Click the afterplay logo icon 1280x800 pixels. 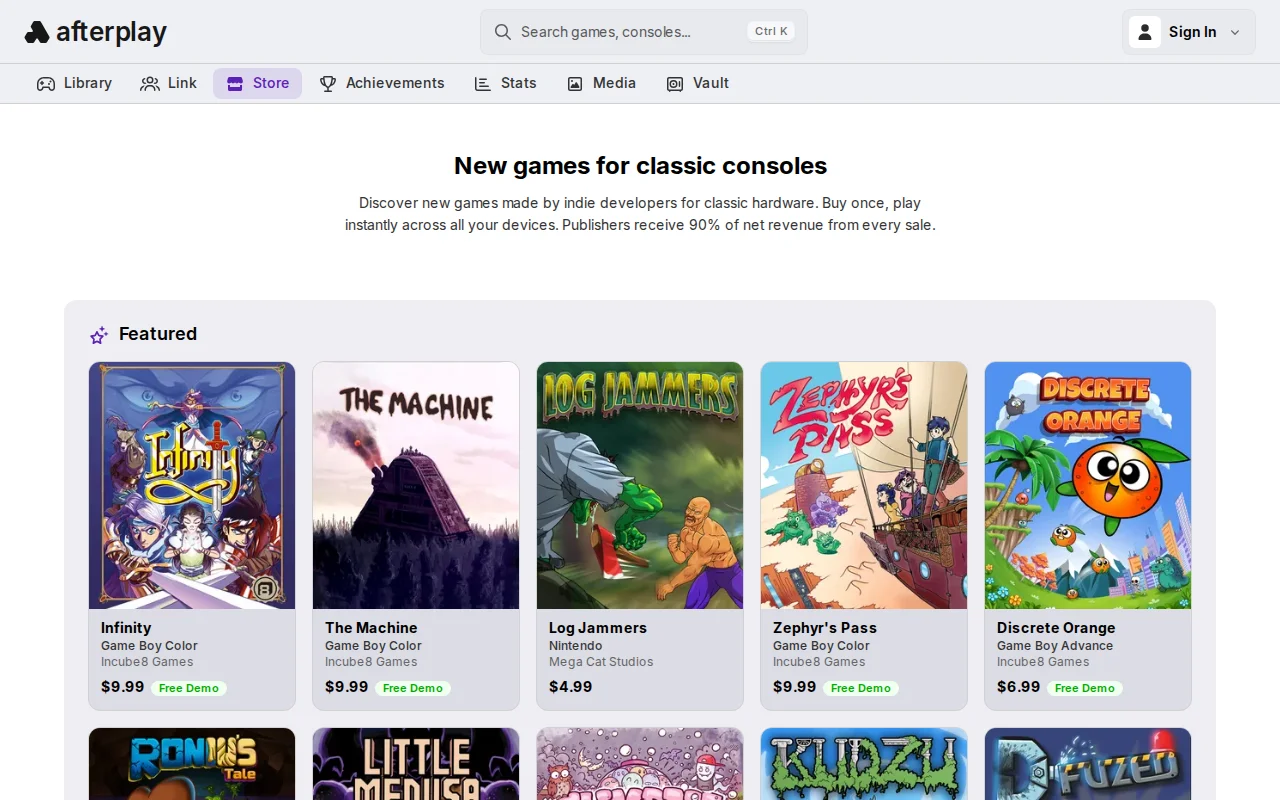point(37,32)
